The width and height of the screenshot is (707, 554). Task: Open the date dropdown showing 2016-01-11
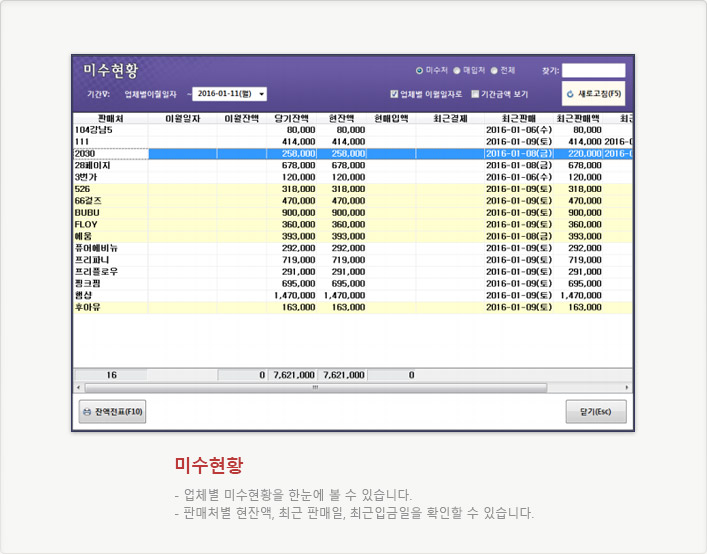[x=262, y=94]
